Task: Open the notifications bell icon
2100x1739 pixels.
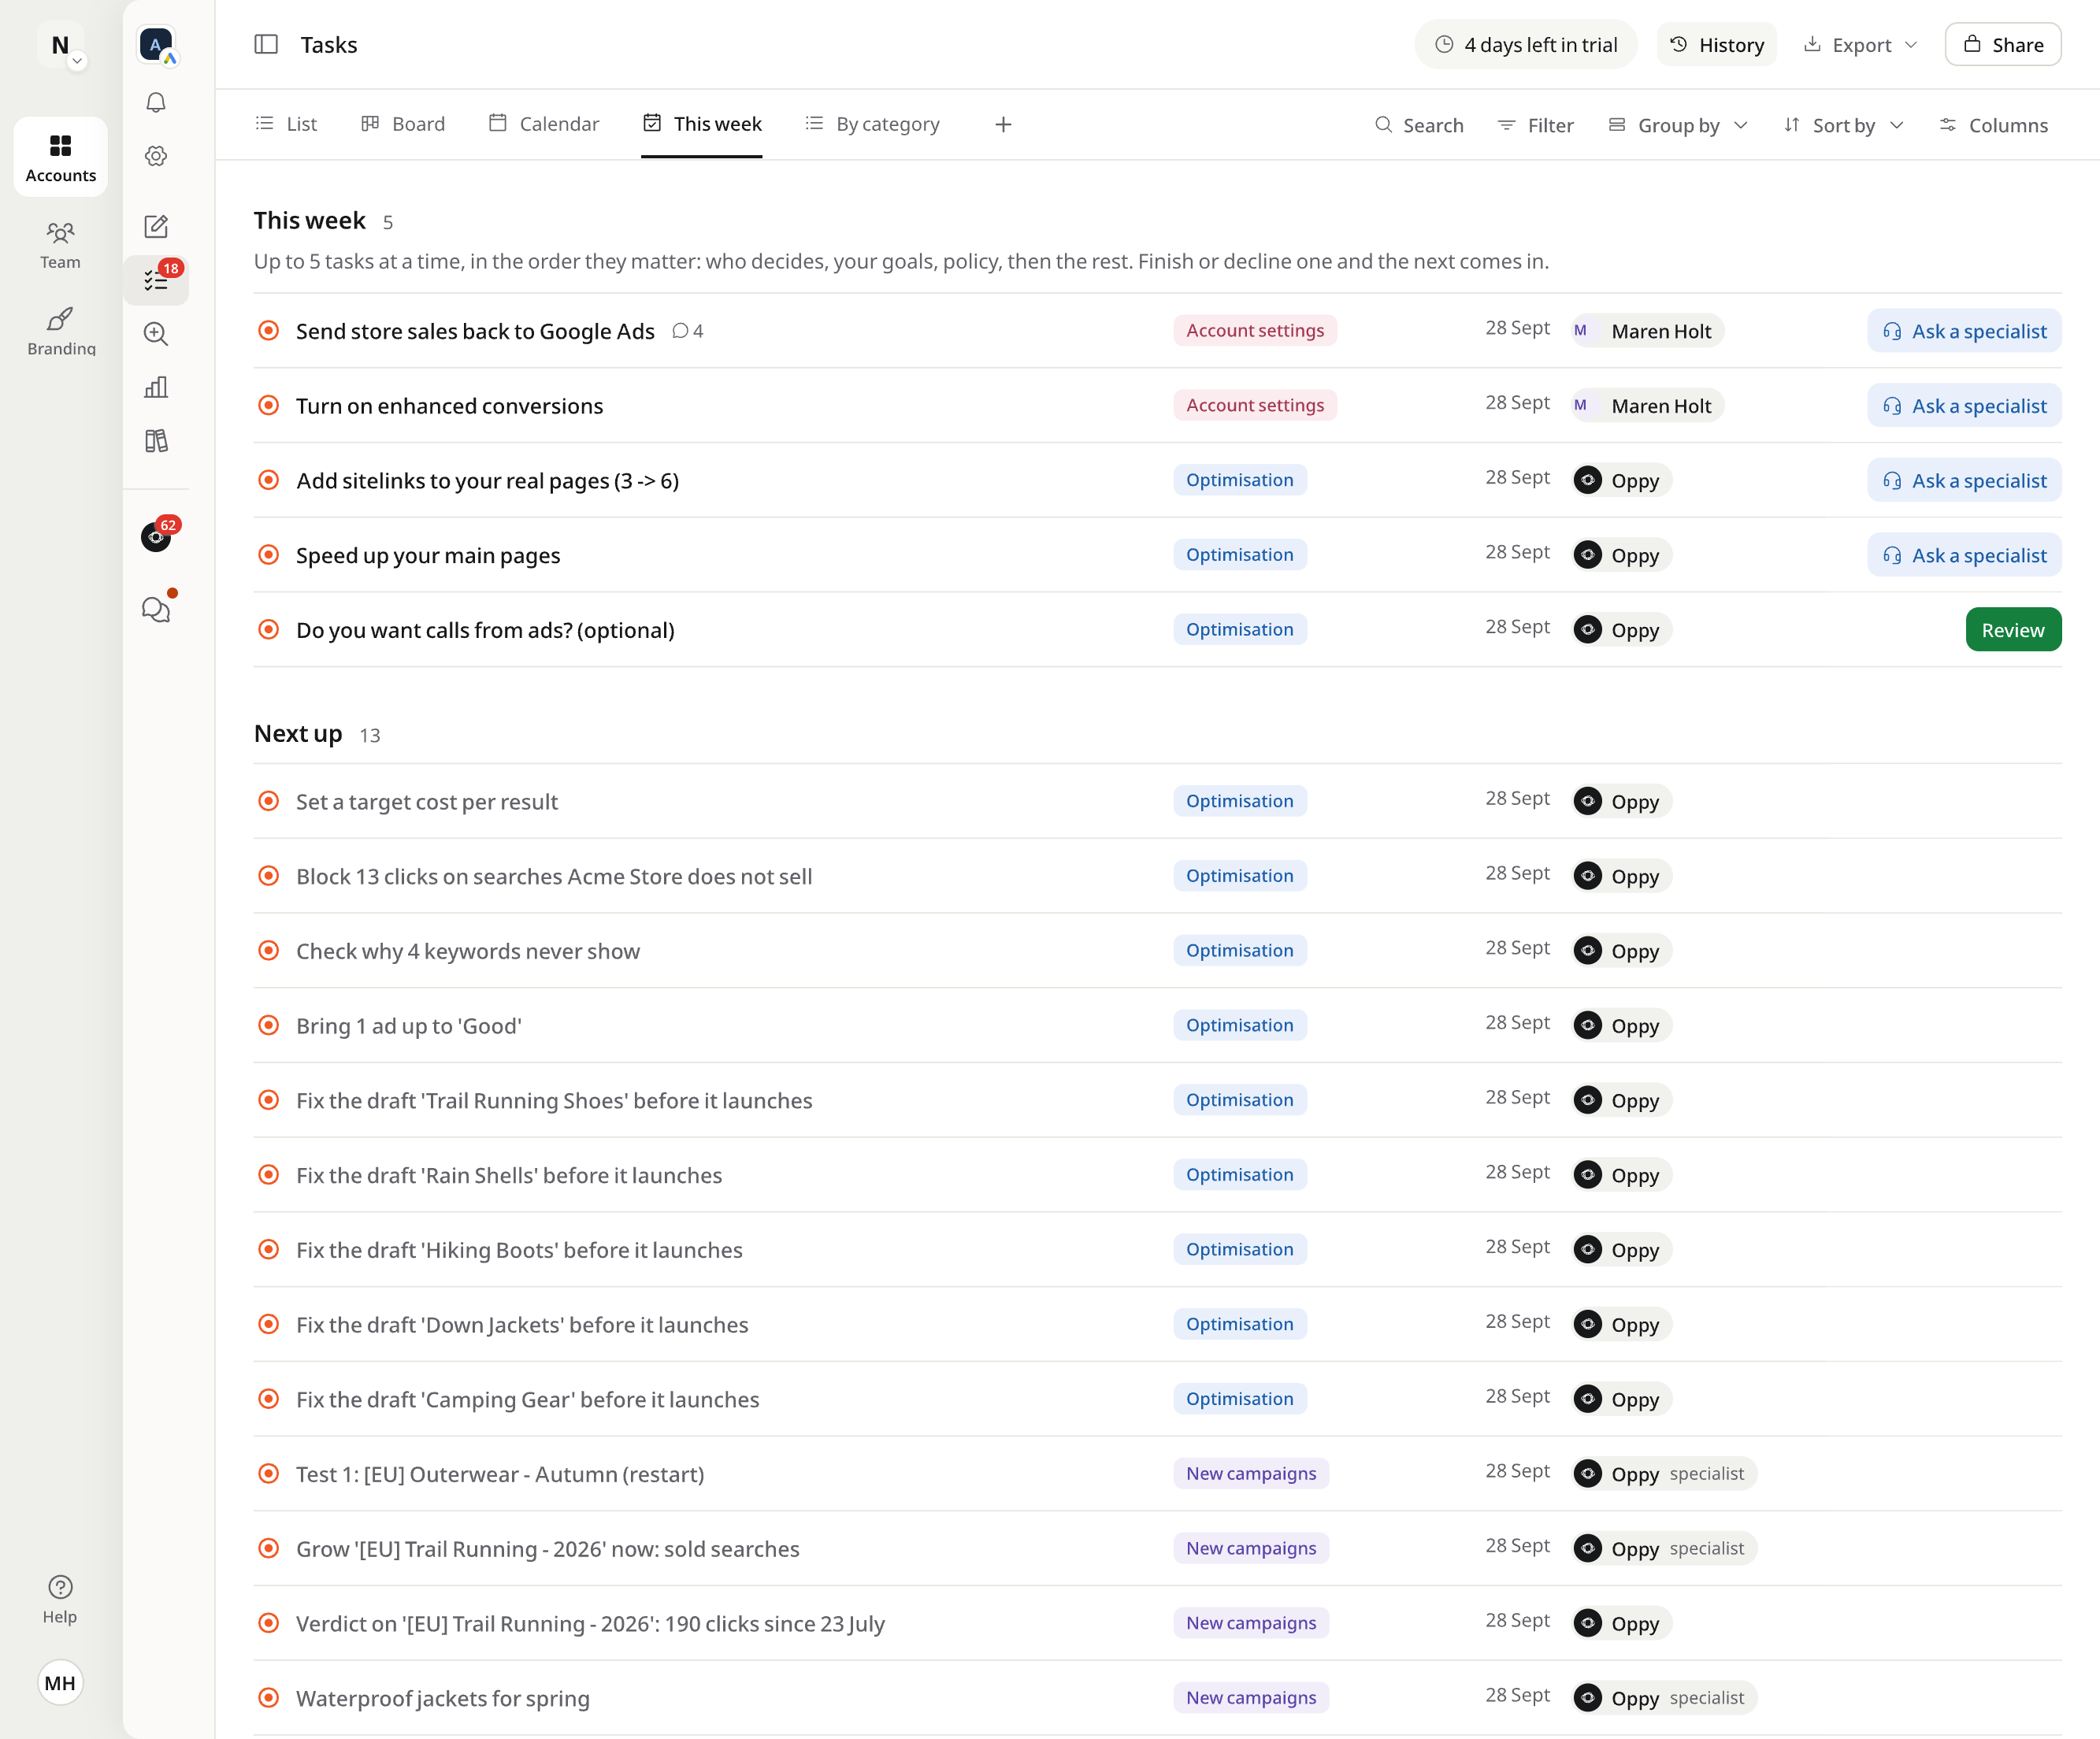Action: click(156, 103)
